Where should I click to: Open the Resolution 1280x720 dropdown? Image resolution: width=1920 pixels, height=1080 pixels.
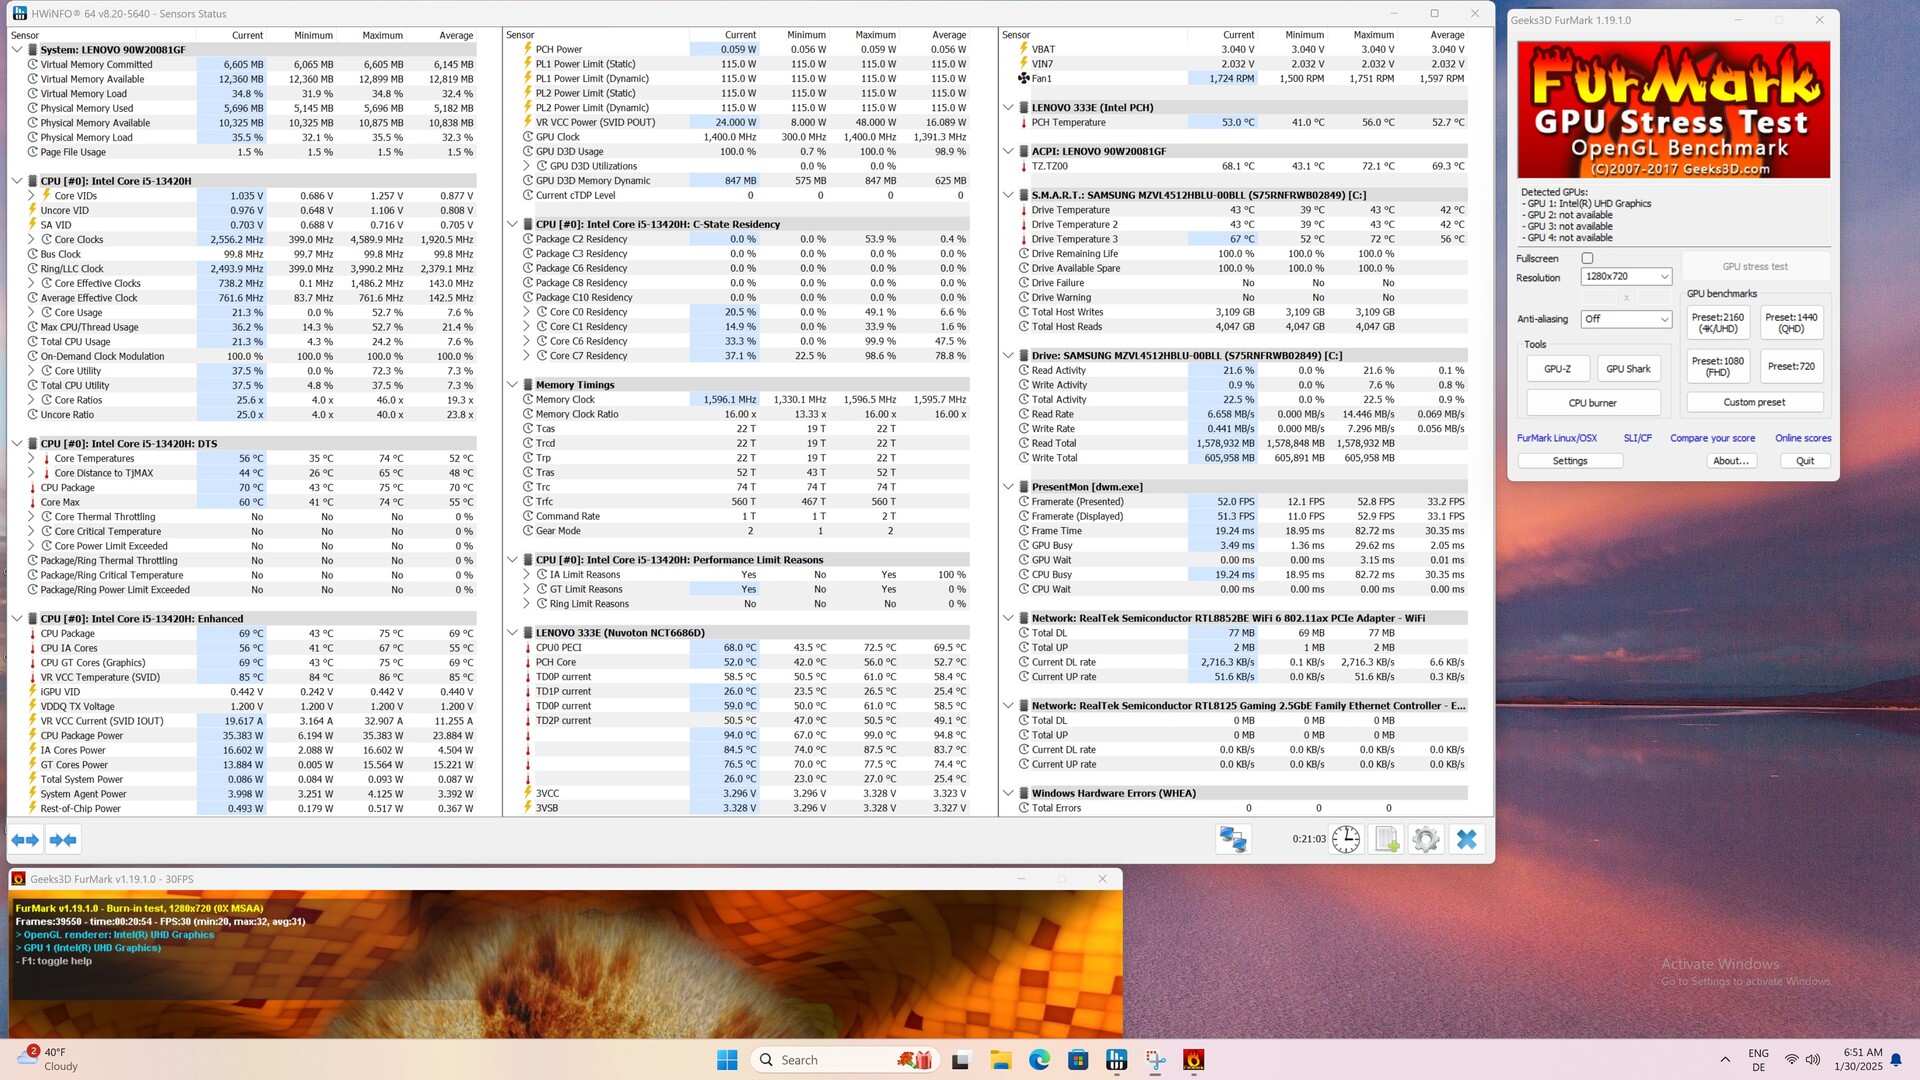(1626, 277)
